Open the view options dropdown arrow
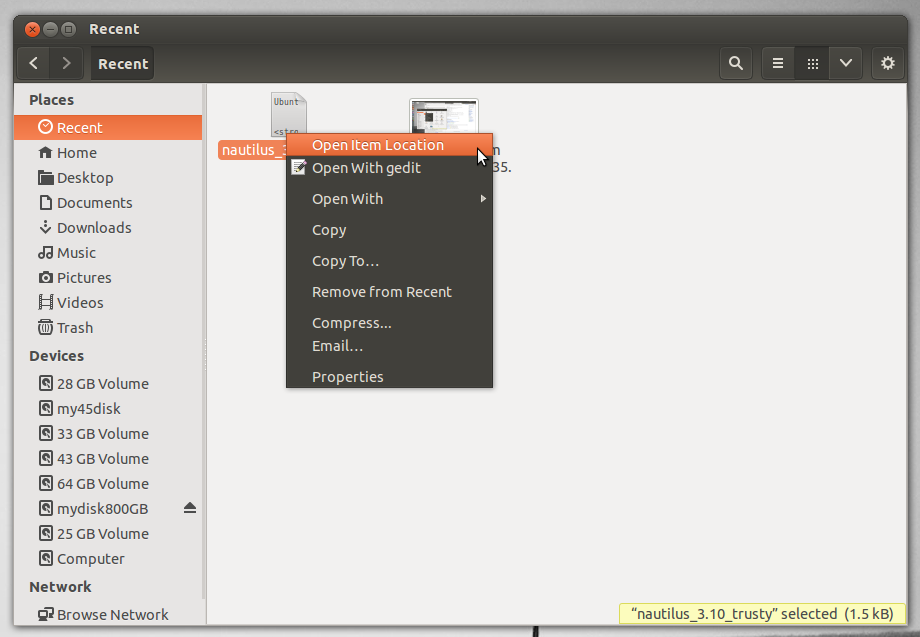The width and height of the screenshot is (920, 637). (x=845, y=63)
